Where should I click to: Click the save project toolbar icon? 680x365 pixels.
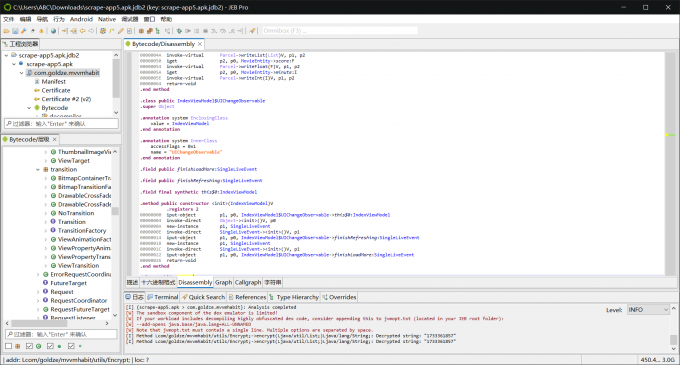click(x=15, y=31)
